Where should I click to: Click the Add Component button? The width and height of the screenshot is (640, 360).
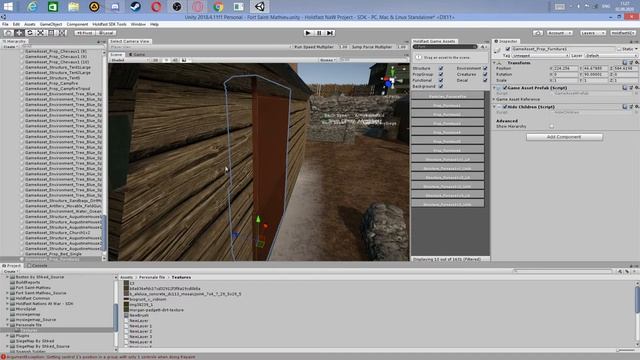(x=564, y=137)
